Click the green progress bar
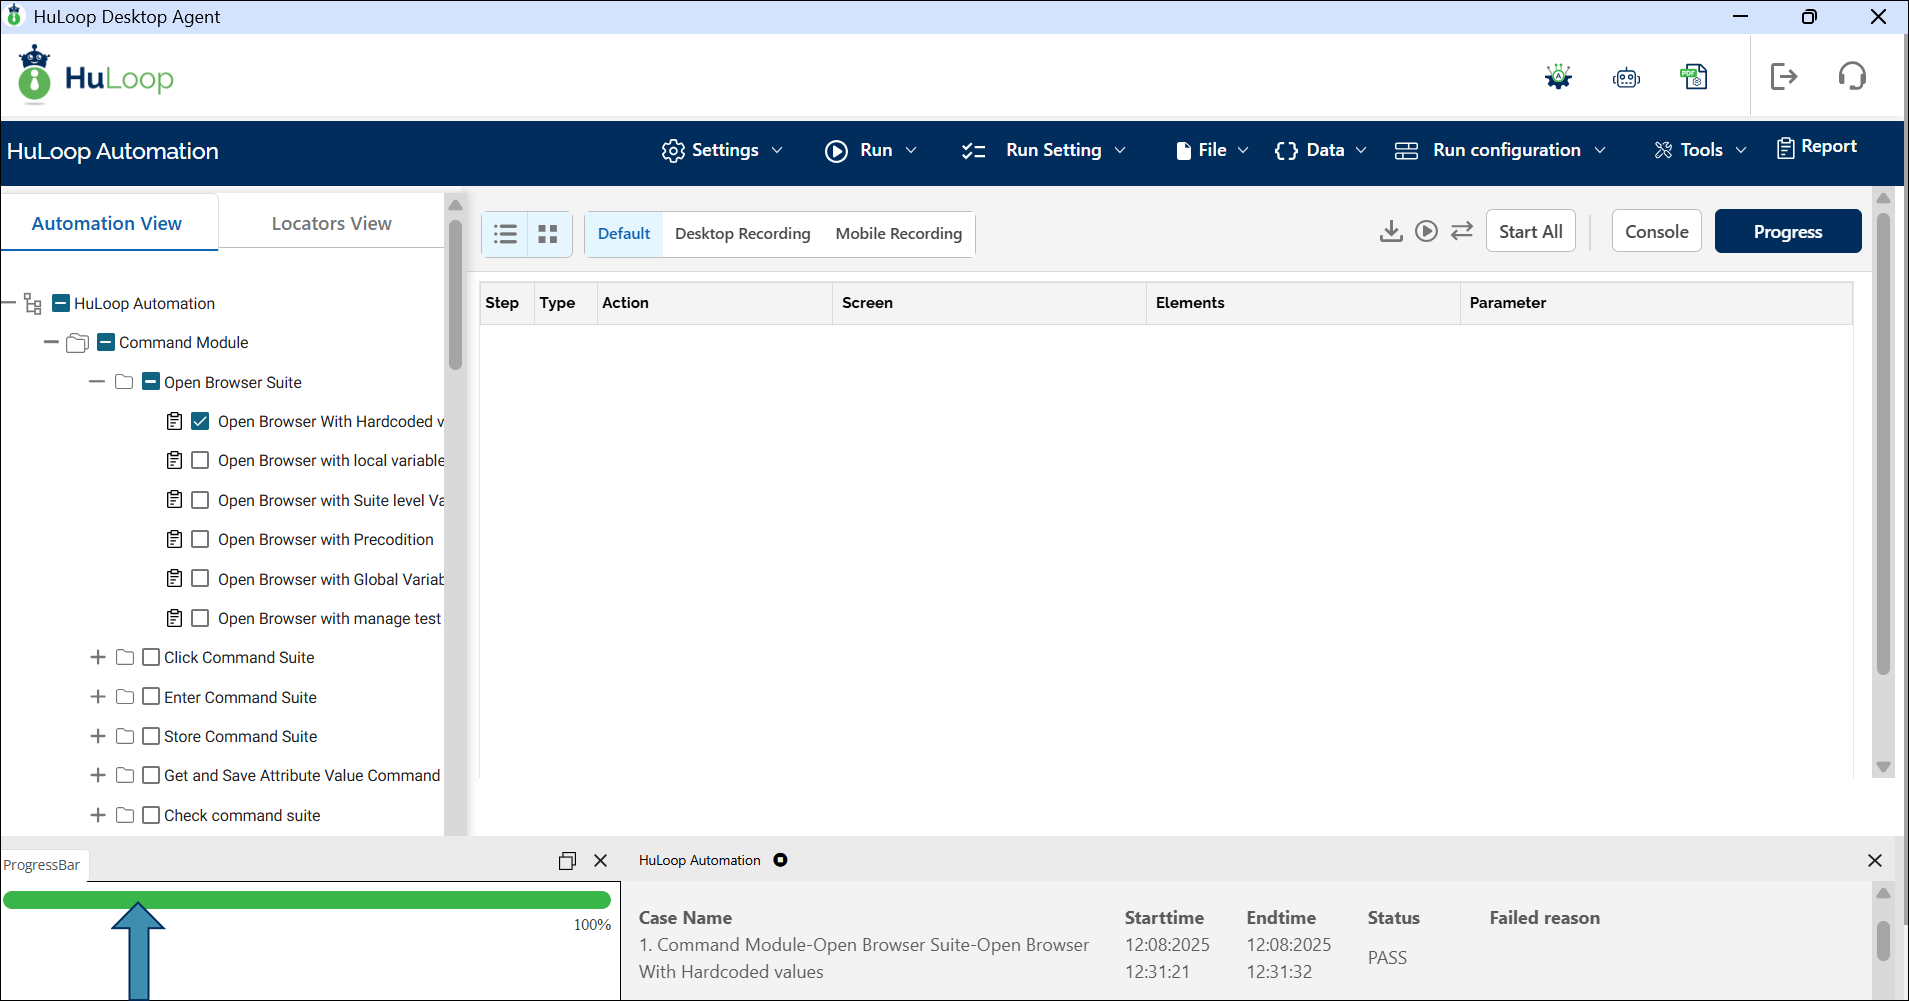 306,900
